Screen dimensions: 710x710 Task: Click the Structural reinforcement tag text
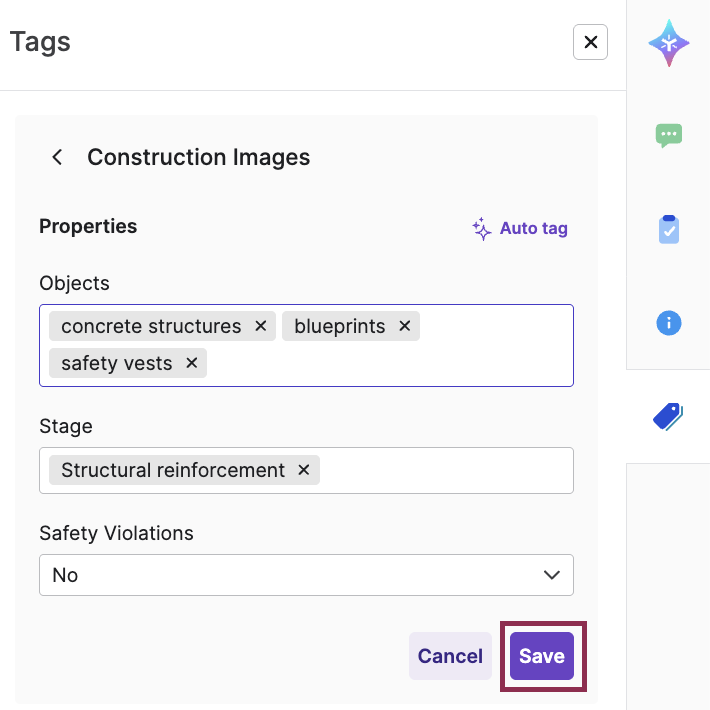173,470
